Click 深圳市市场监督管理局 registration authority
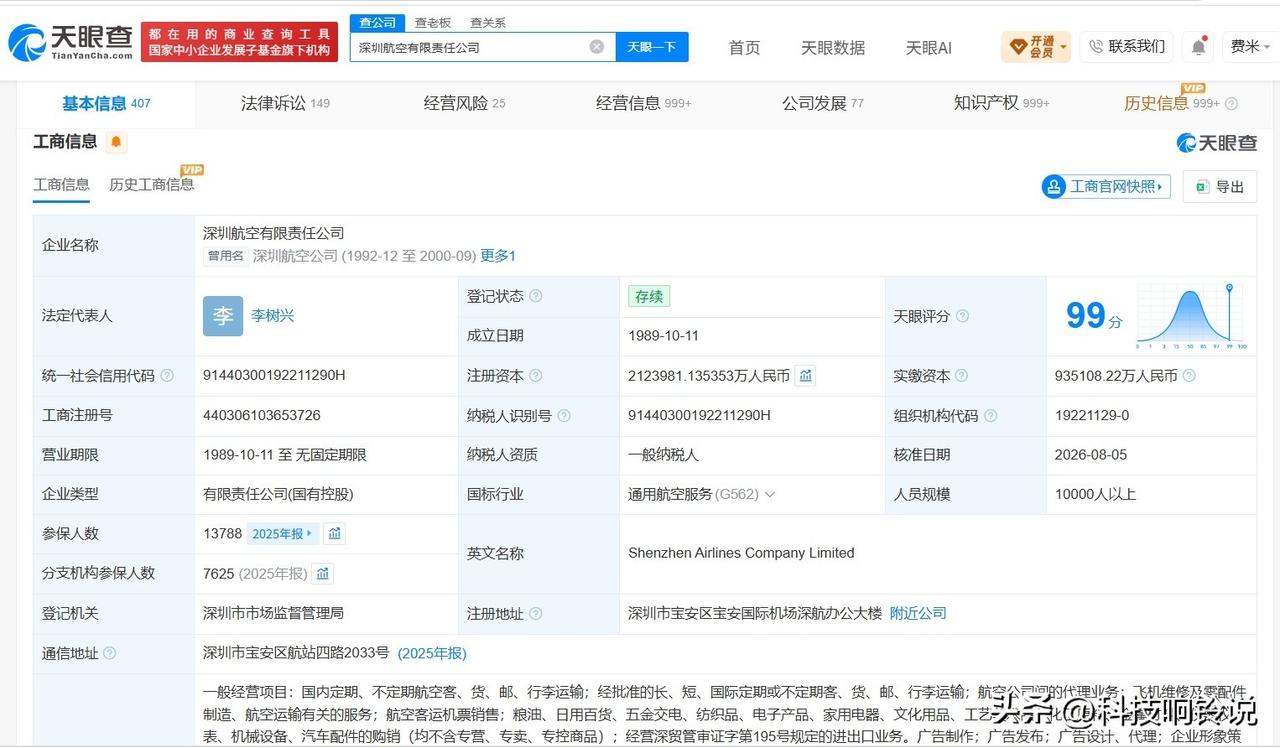This screenshot has height=748, width=1280. (273, 613)
